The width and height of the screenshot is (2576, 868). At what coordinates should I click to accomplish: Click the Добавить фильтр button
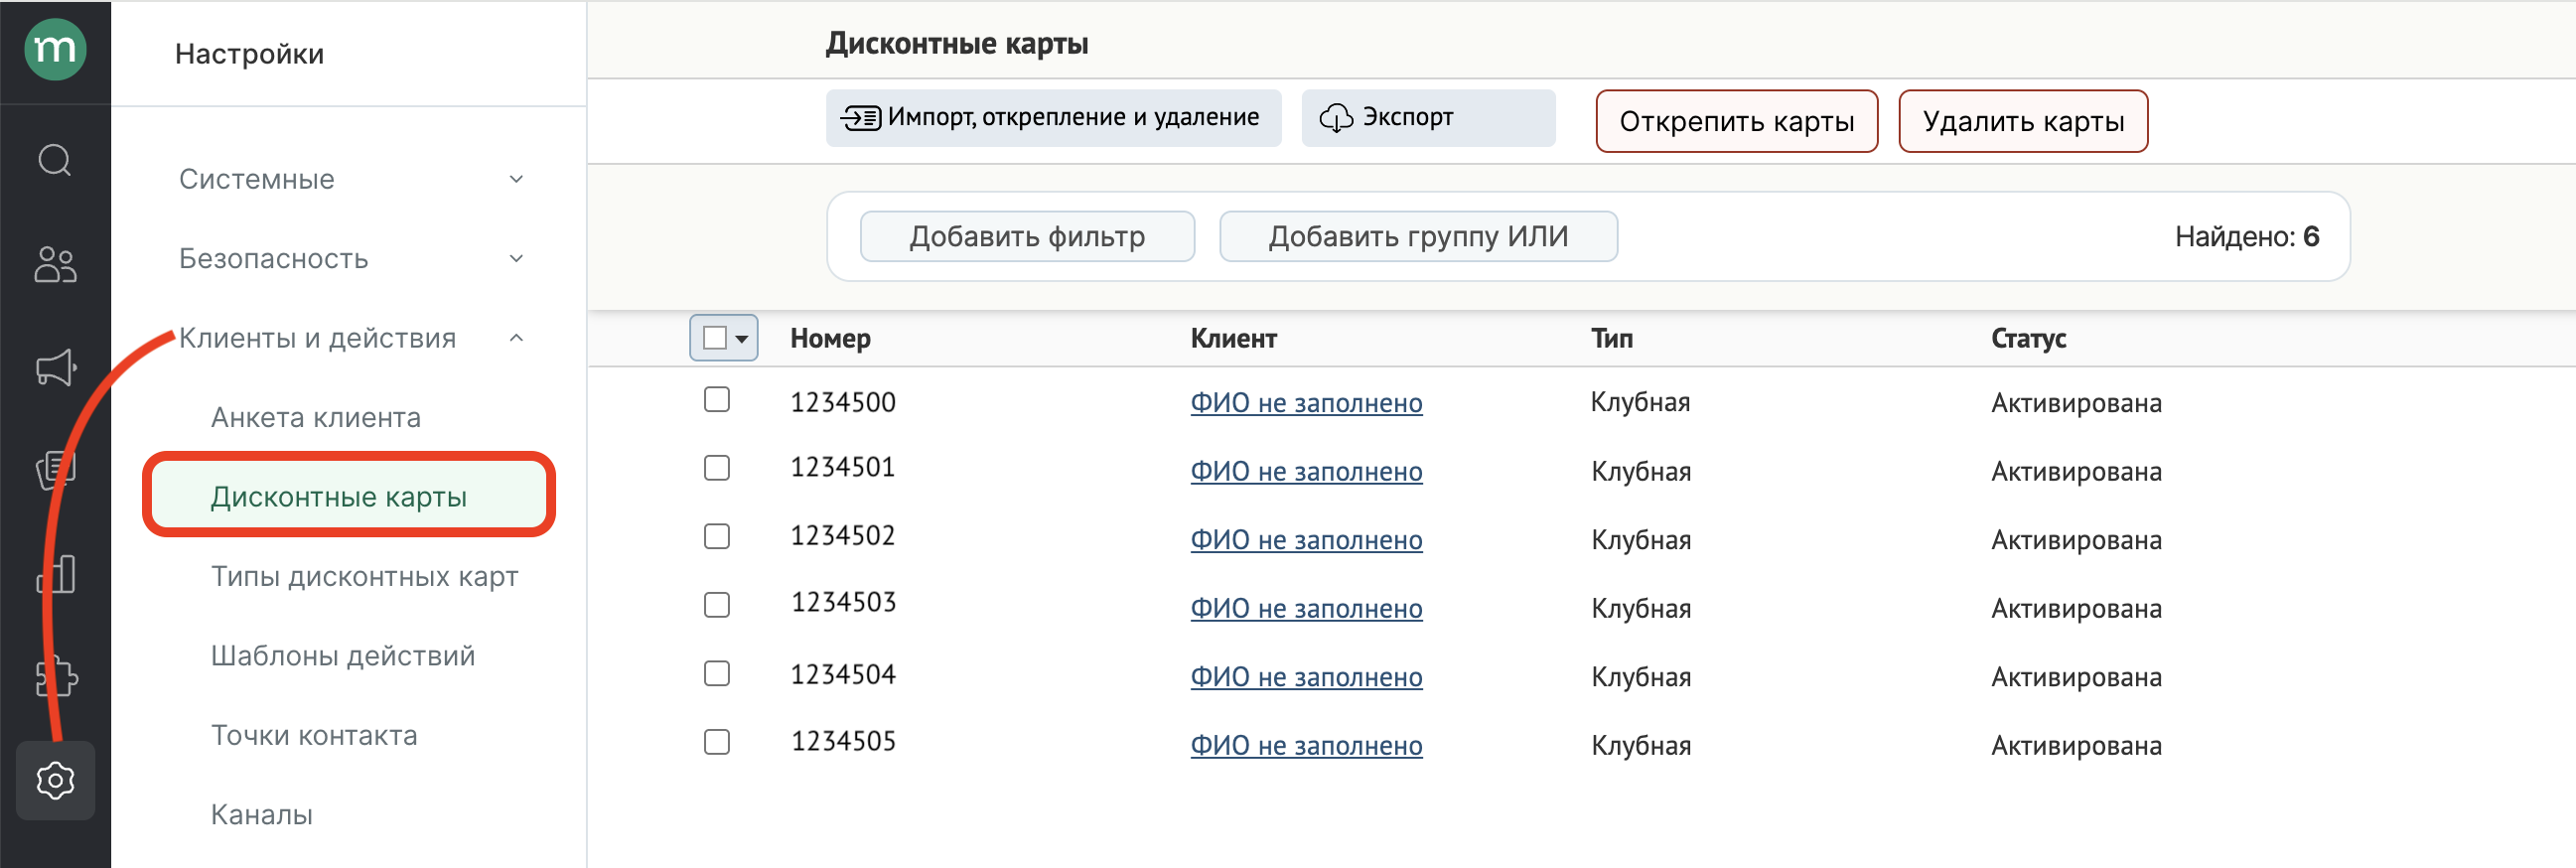tap(1027, 237)
